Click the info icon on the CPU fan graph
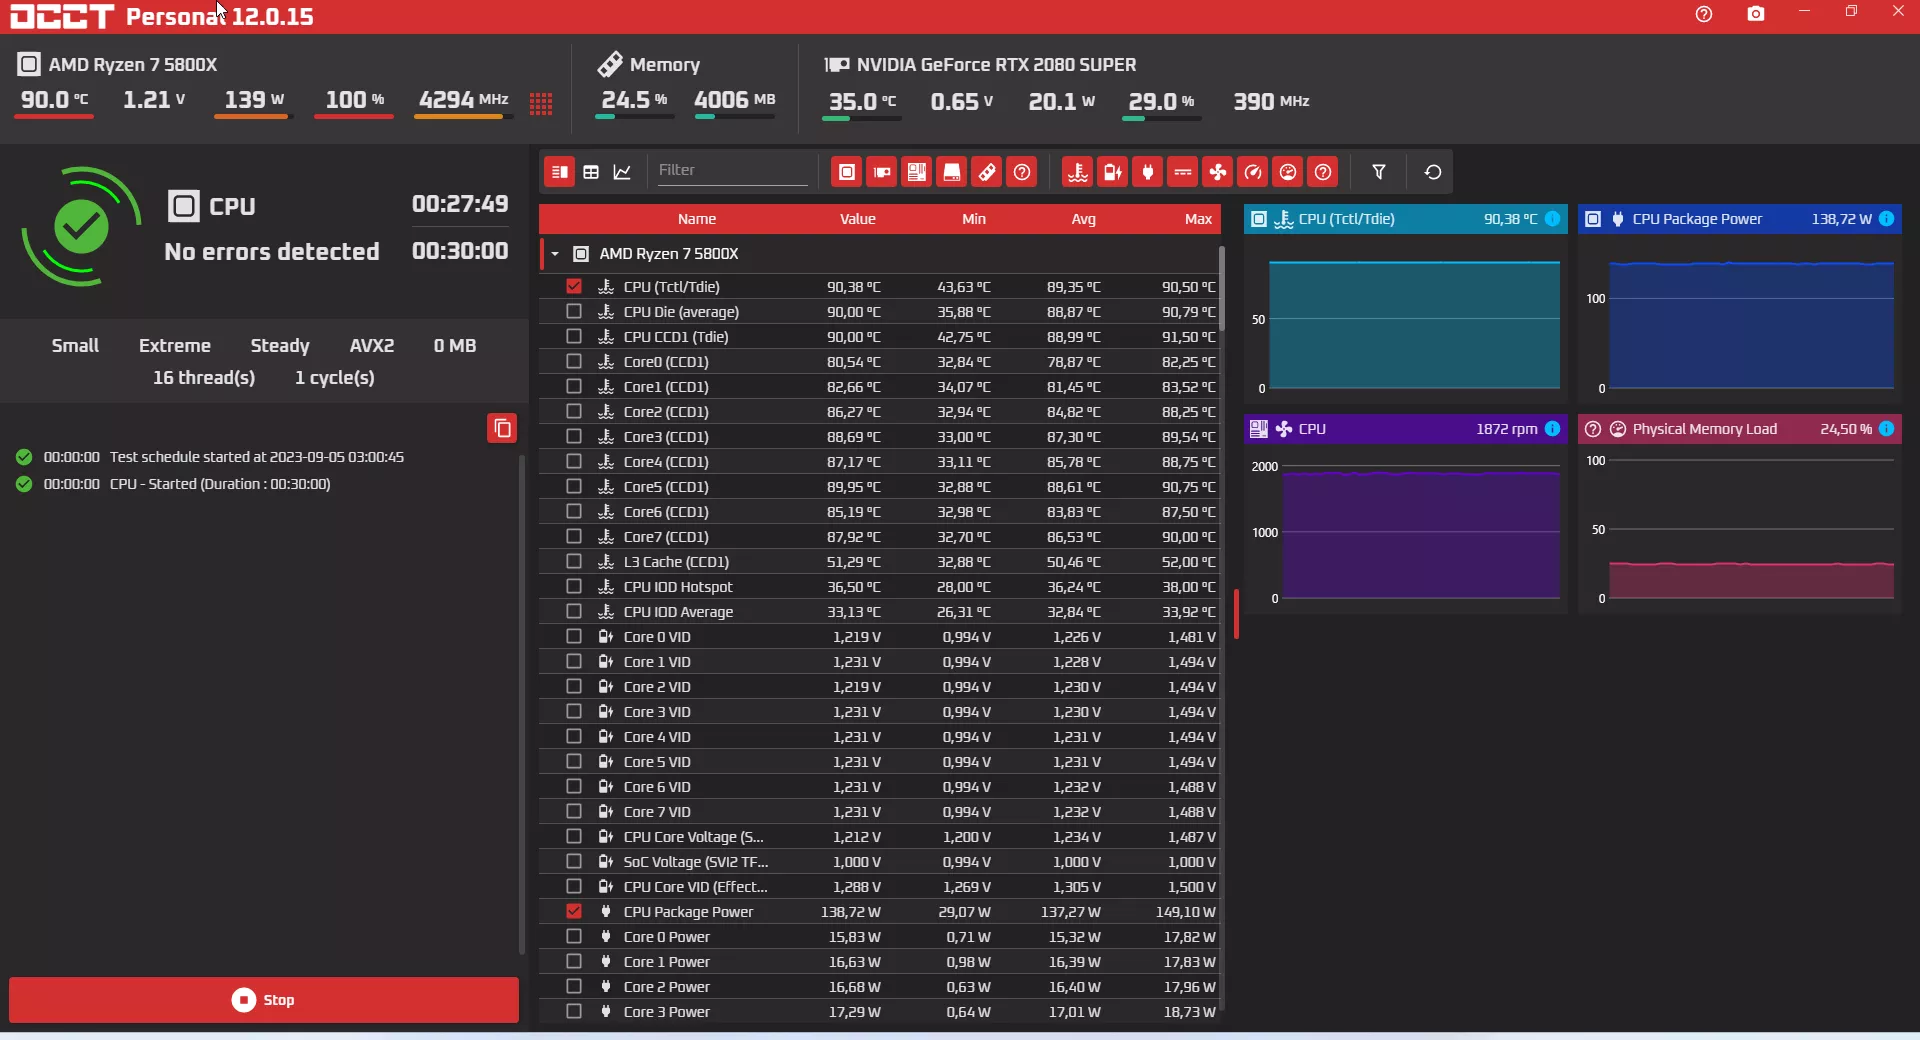Viewport: 1920px width, 1040px height. point(1552,429)
